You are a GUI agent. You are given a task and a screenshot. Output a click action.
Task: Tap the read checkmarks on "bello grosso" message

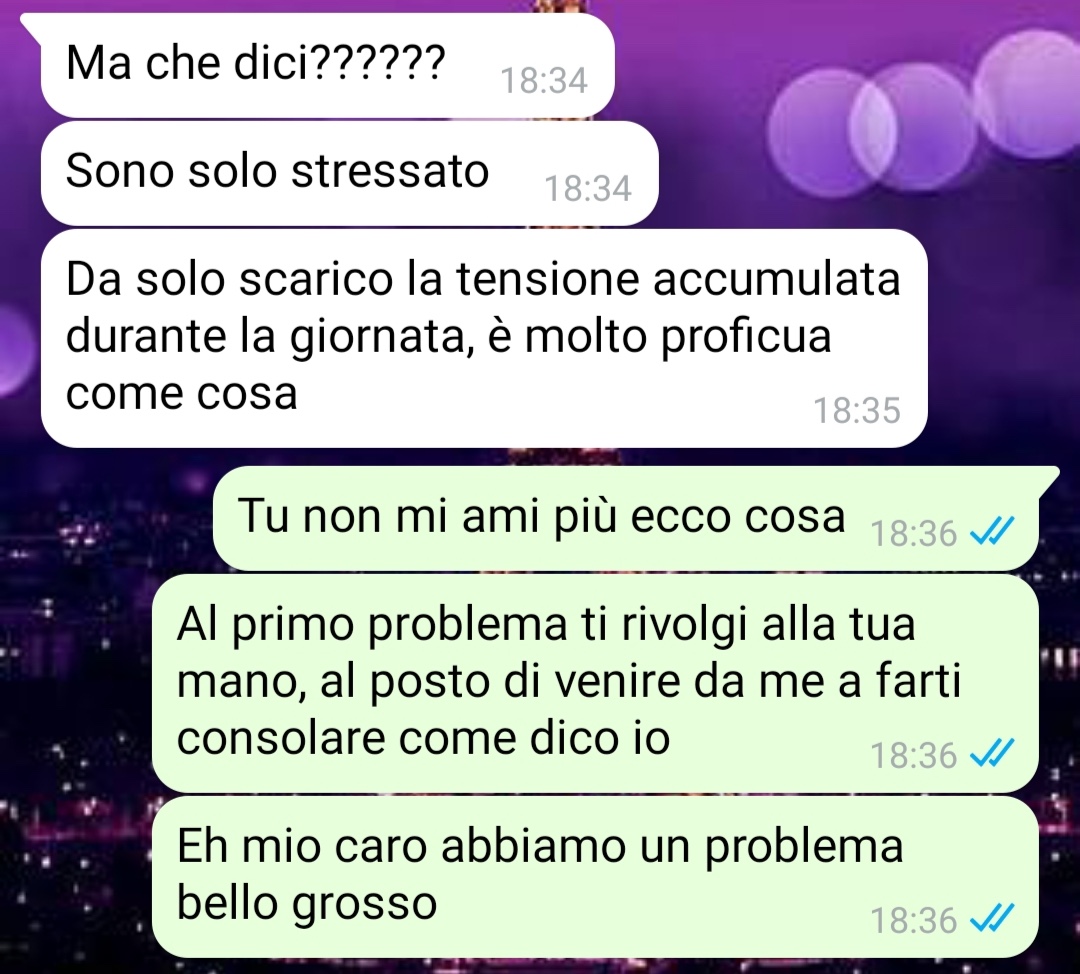click(x=992, y=918)
